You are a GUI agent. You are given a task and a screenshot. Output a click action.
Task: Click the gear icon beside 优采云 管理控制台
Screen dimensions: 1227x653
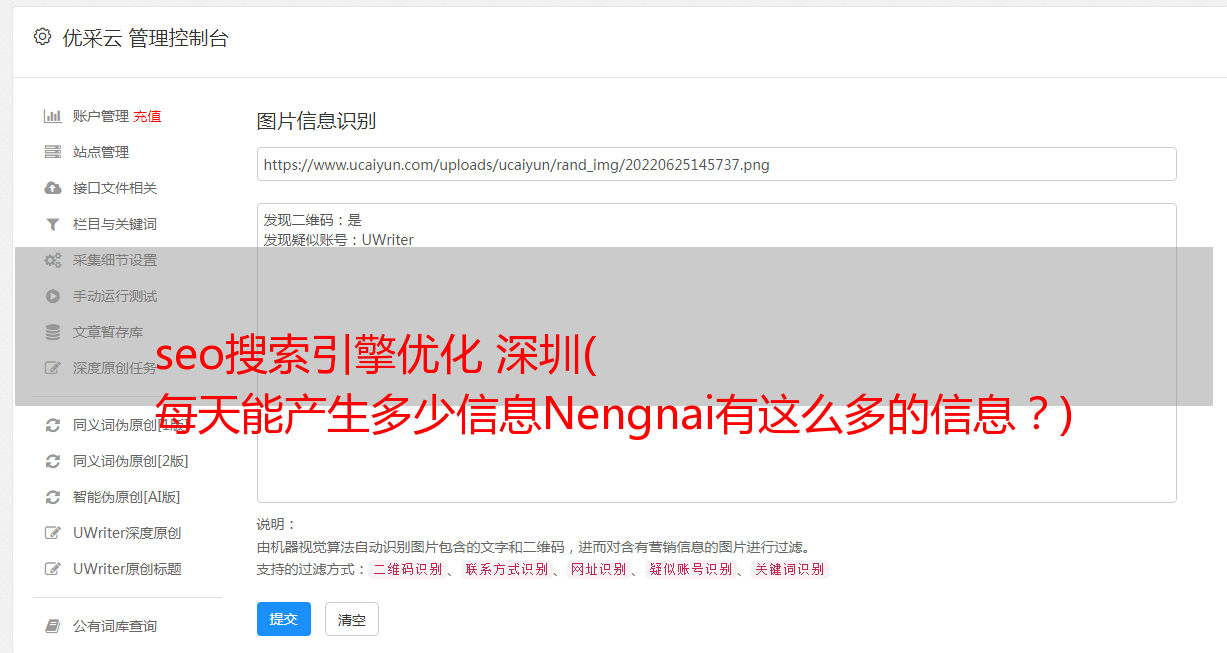pos(42,37)
